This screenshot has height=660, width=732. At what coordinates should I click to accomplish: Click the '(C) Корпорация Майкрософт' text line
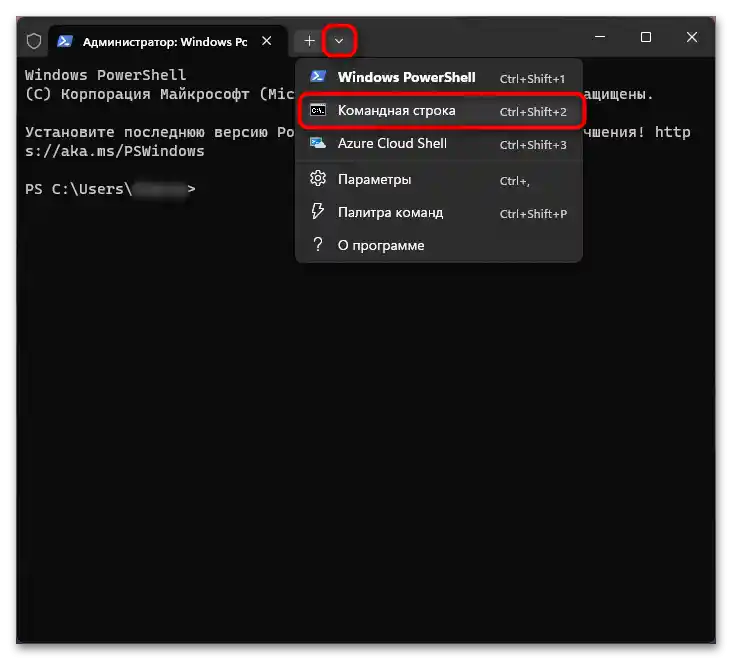coord(160,94)
